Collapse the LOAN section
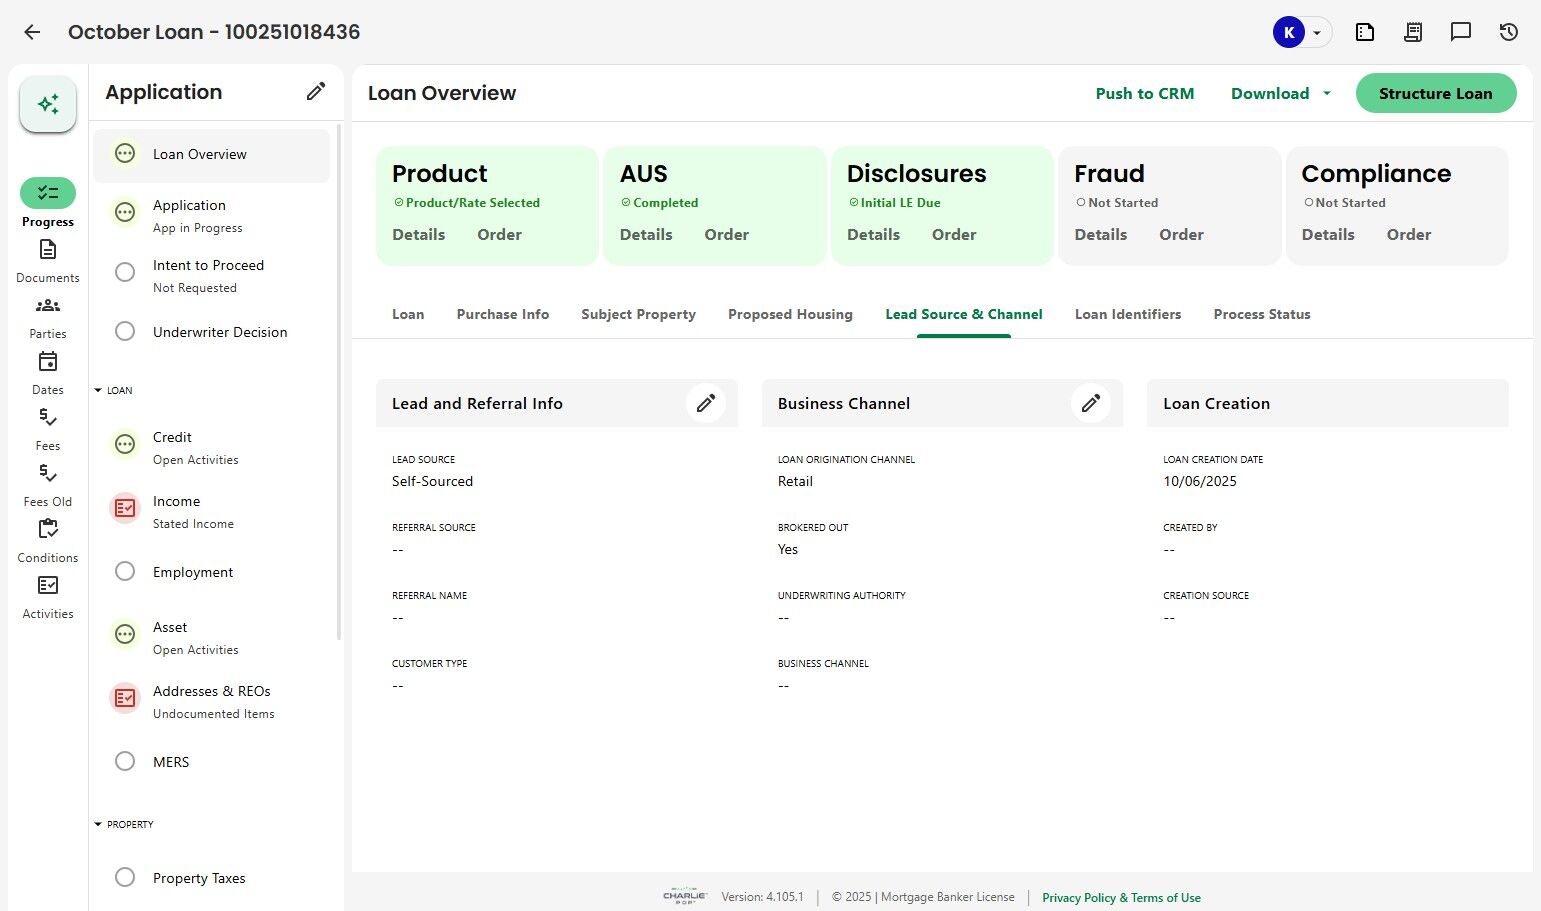 click(98, 390)
